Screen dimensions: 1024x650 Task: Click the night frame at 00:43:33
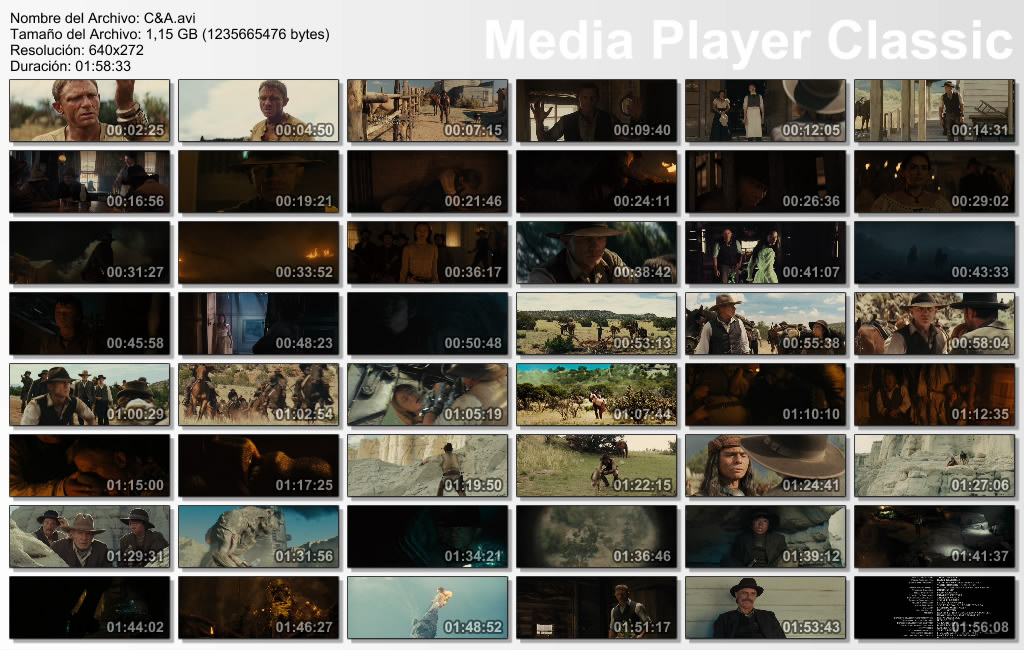pyautogui.click(x=935, y=252)
